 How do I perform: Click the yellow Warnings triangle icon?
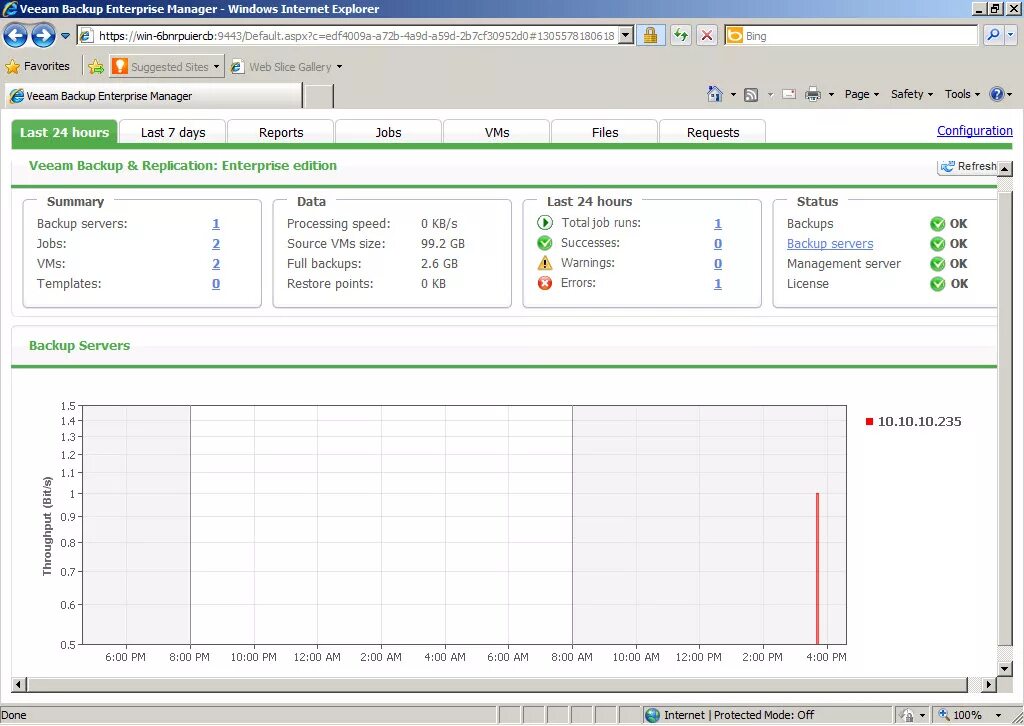[x=545, y=263]
